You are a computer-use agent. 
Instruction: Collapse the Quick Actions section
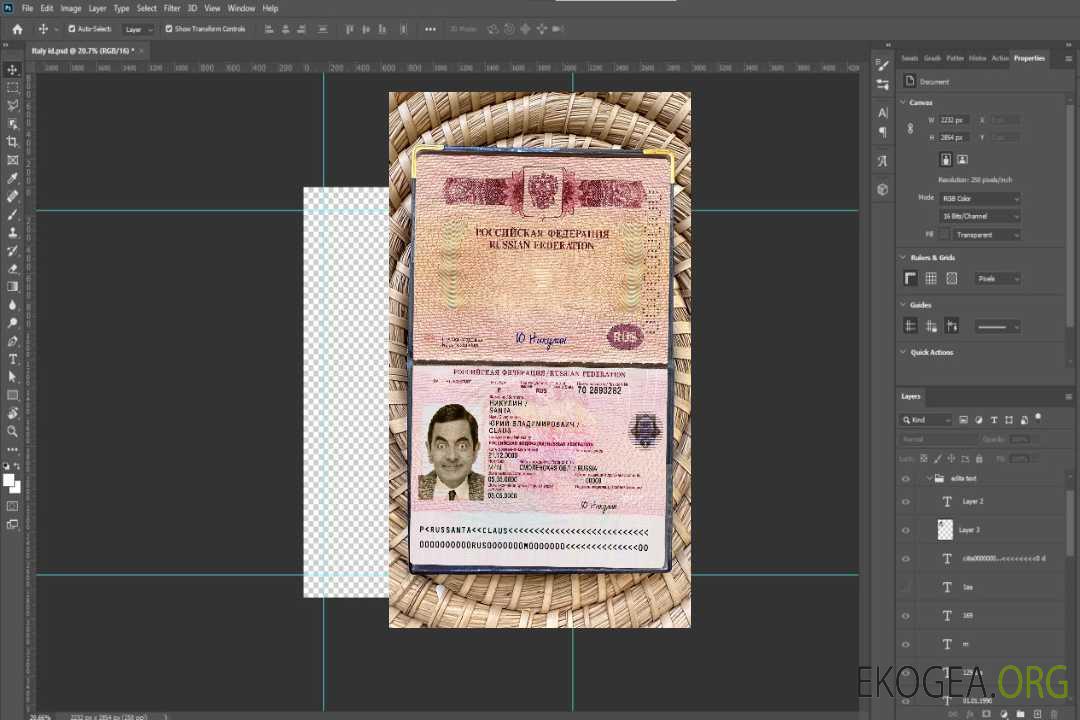903,352
